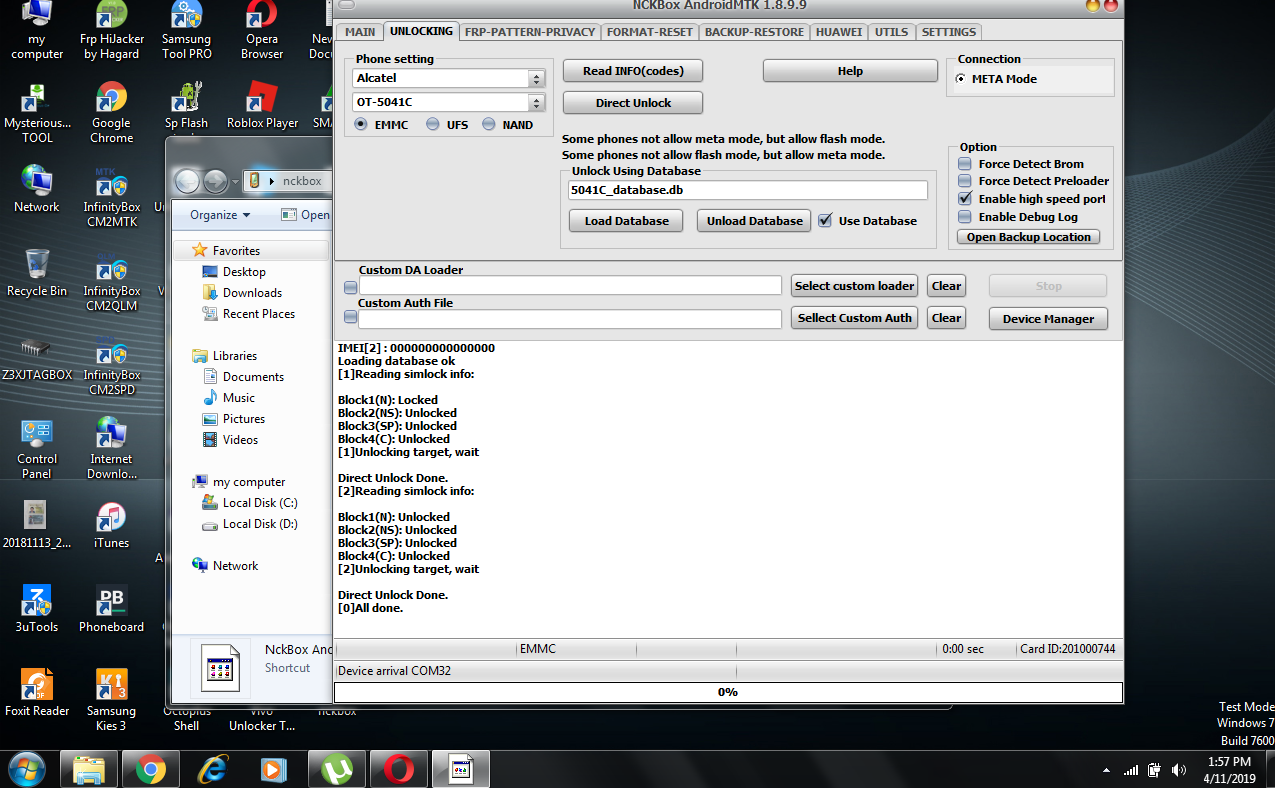Screen dimensions: 1275x788
Task: Select META Mode connection radio
Action: [961, 79]
